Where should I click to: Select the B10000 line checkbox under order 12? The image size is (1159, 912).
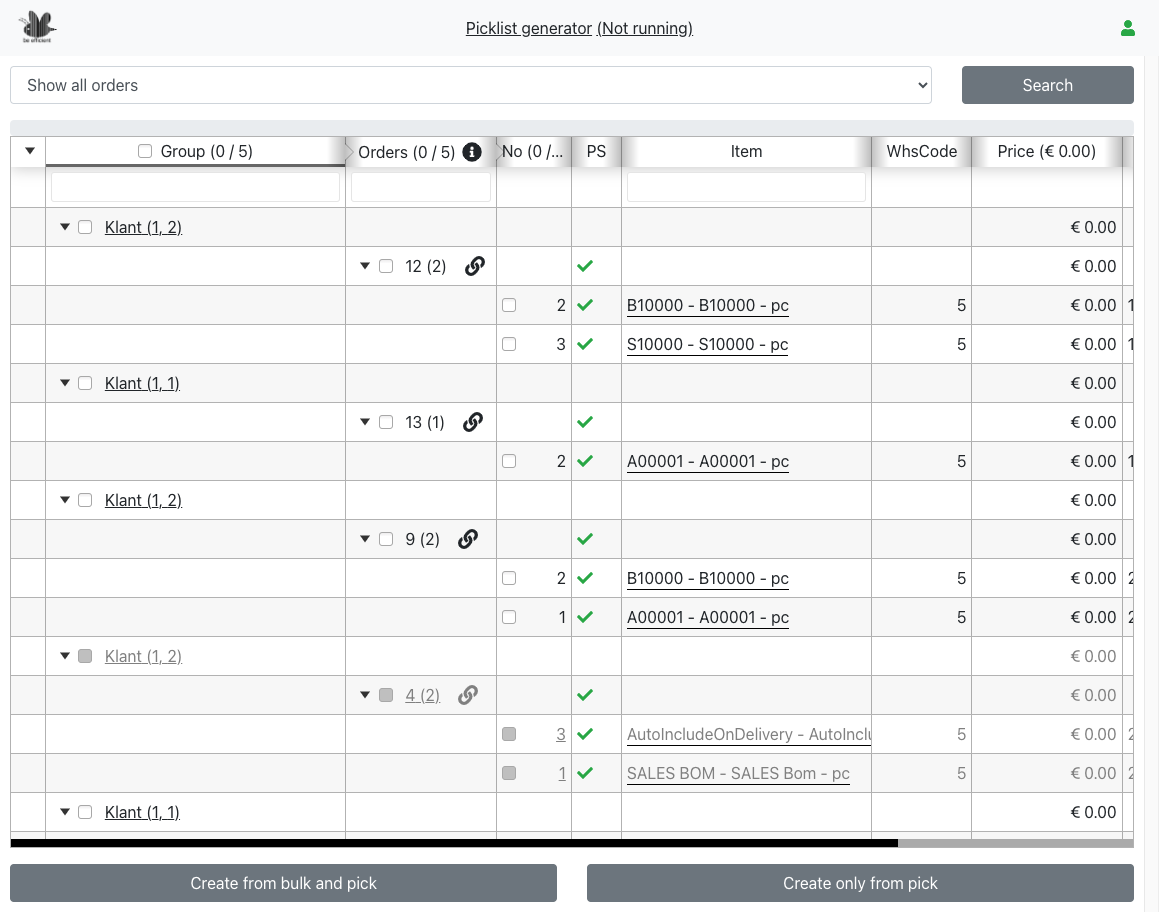click(x=509, y=305)
